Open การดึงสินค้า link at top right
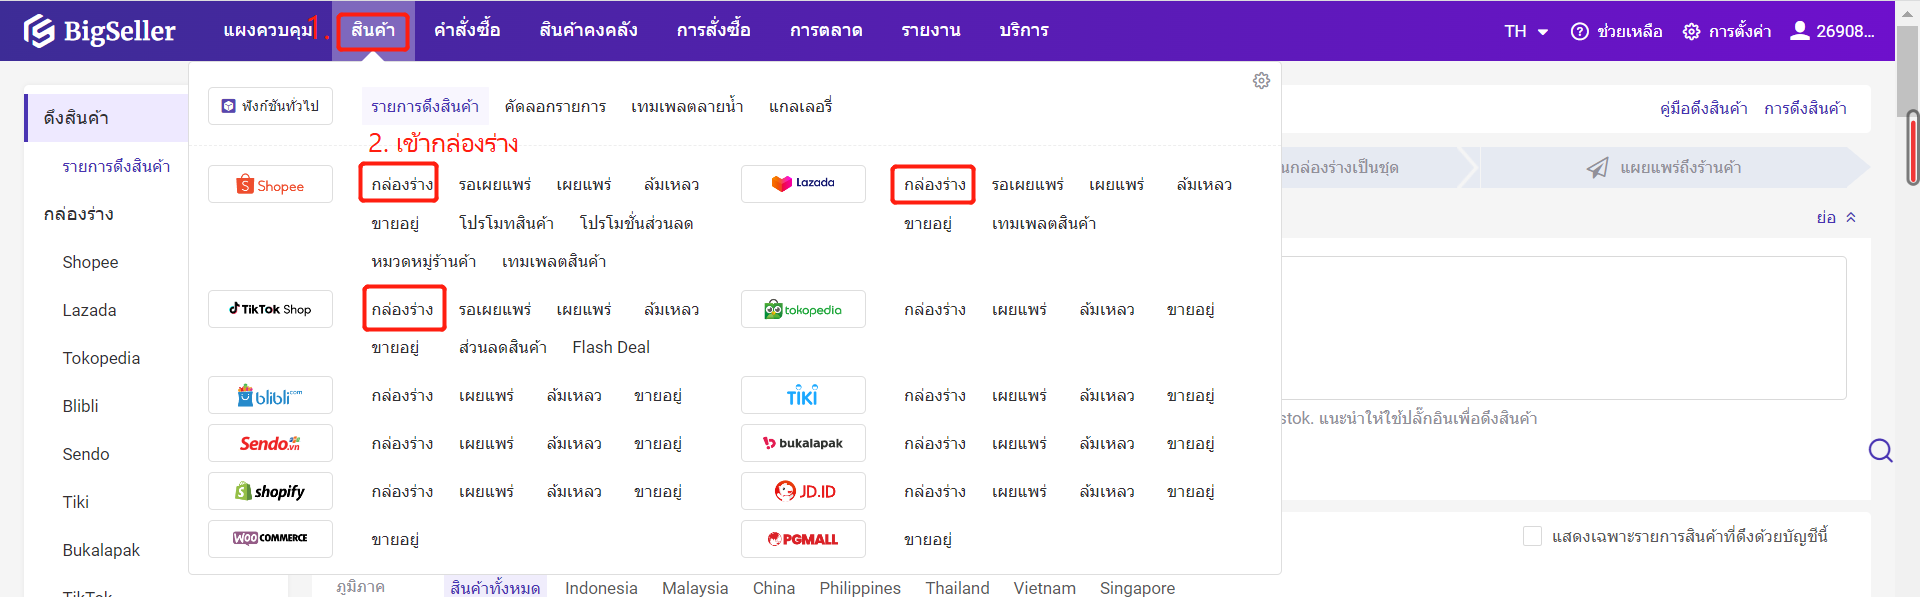The height and width of the screenshot is (597, 1920). tap(1805, 108)
